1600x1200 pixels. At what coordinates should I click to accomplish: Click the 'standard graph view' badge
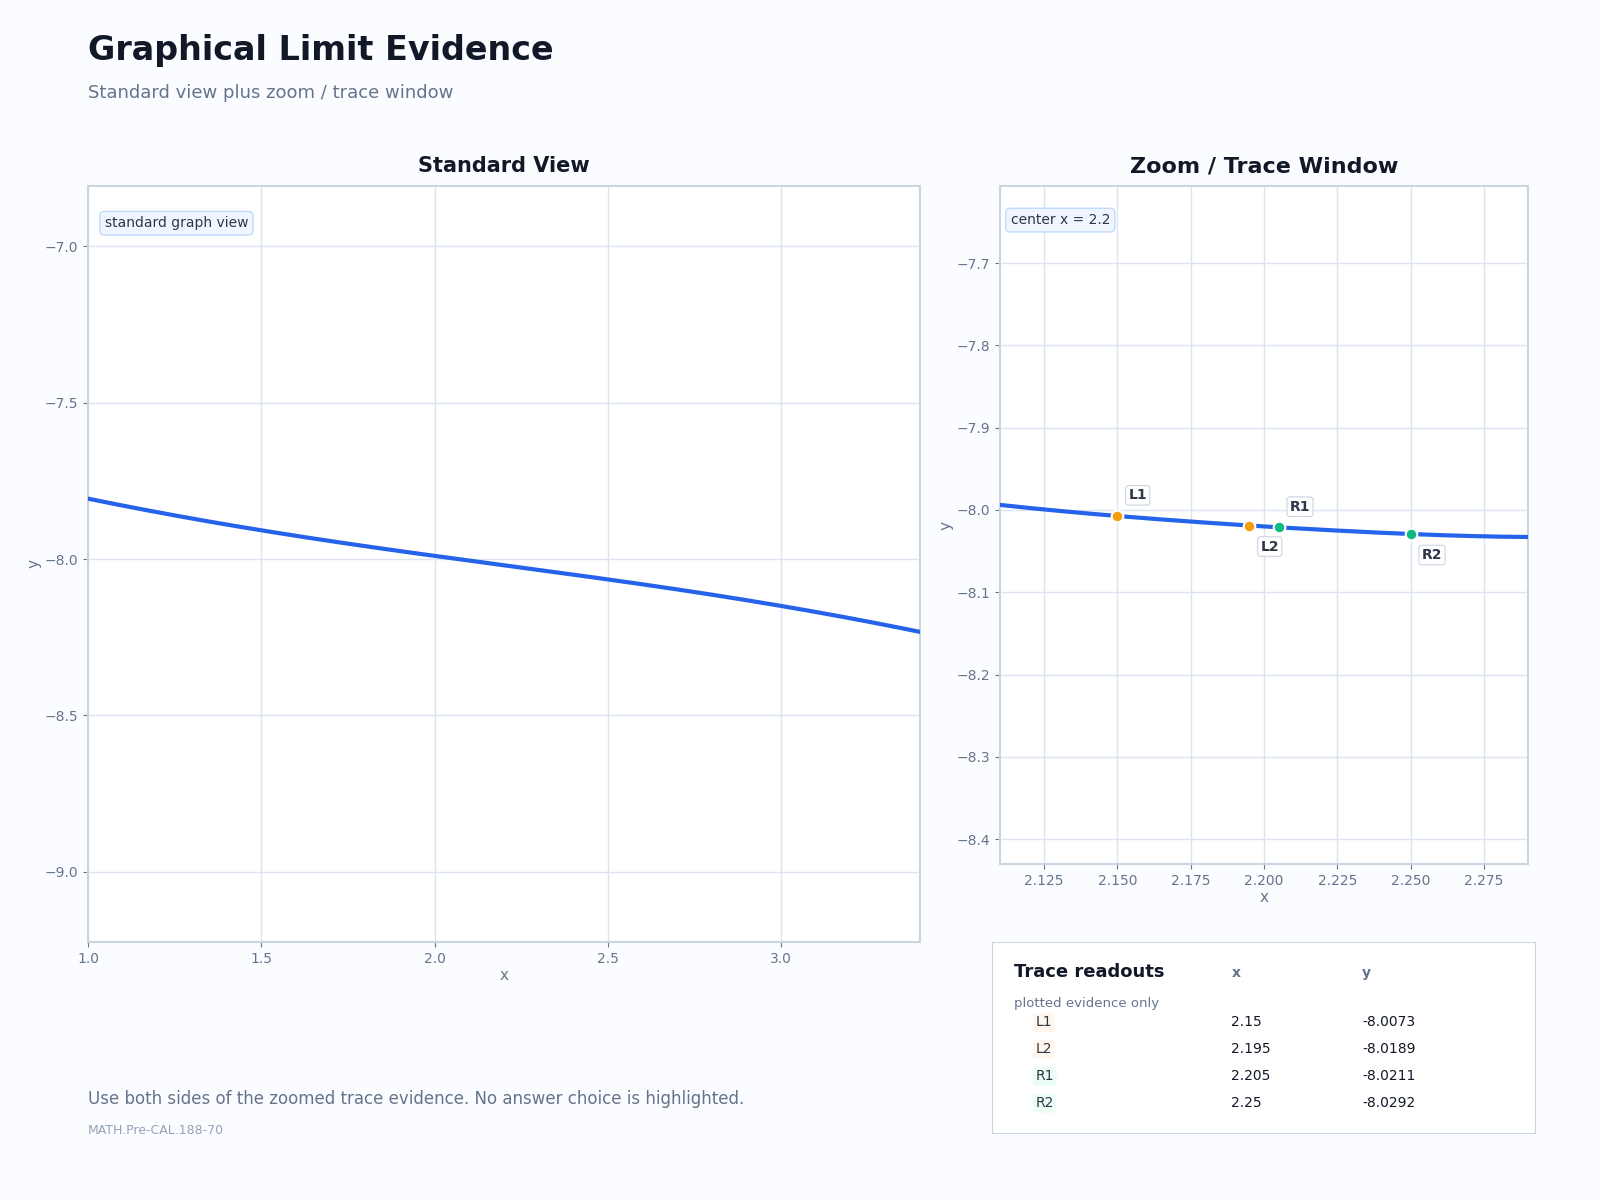tap(177, 223)
